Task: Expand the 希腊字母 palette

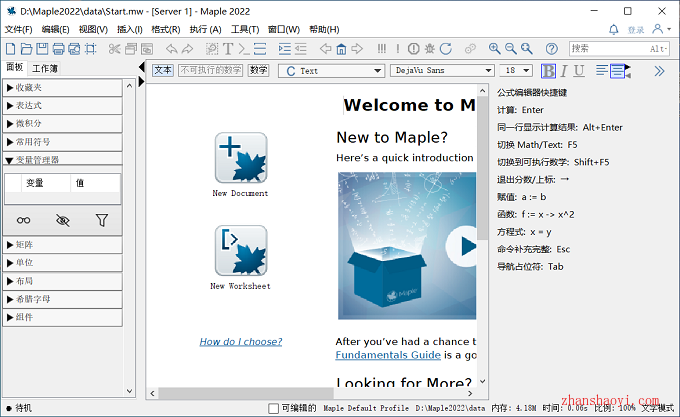Action: point(62,299)
